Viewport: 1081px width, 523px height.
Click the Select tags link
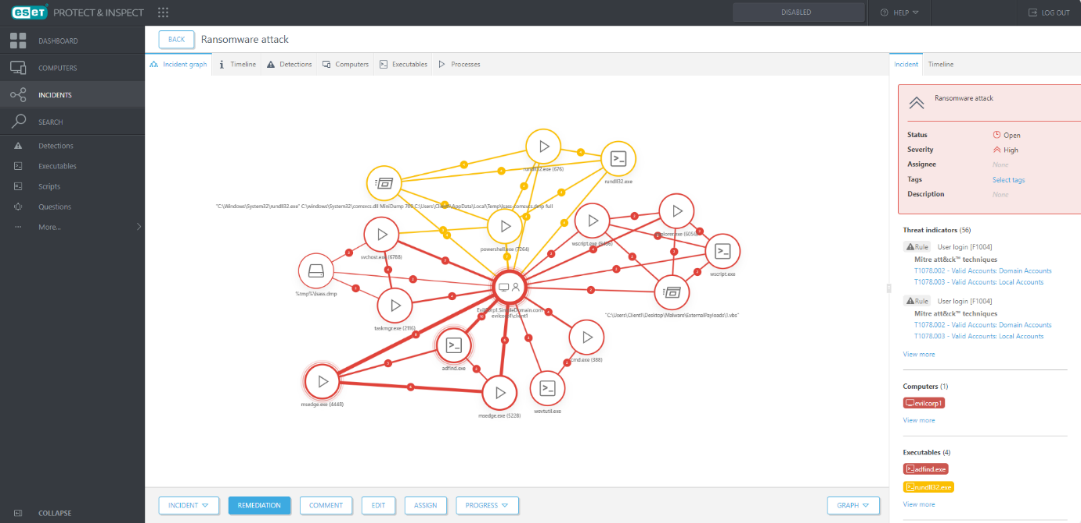pos(1008,180)
